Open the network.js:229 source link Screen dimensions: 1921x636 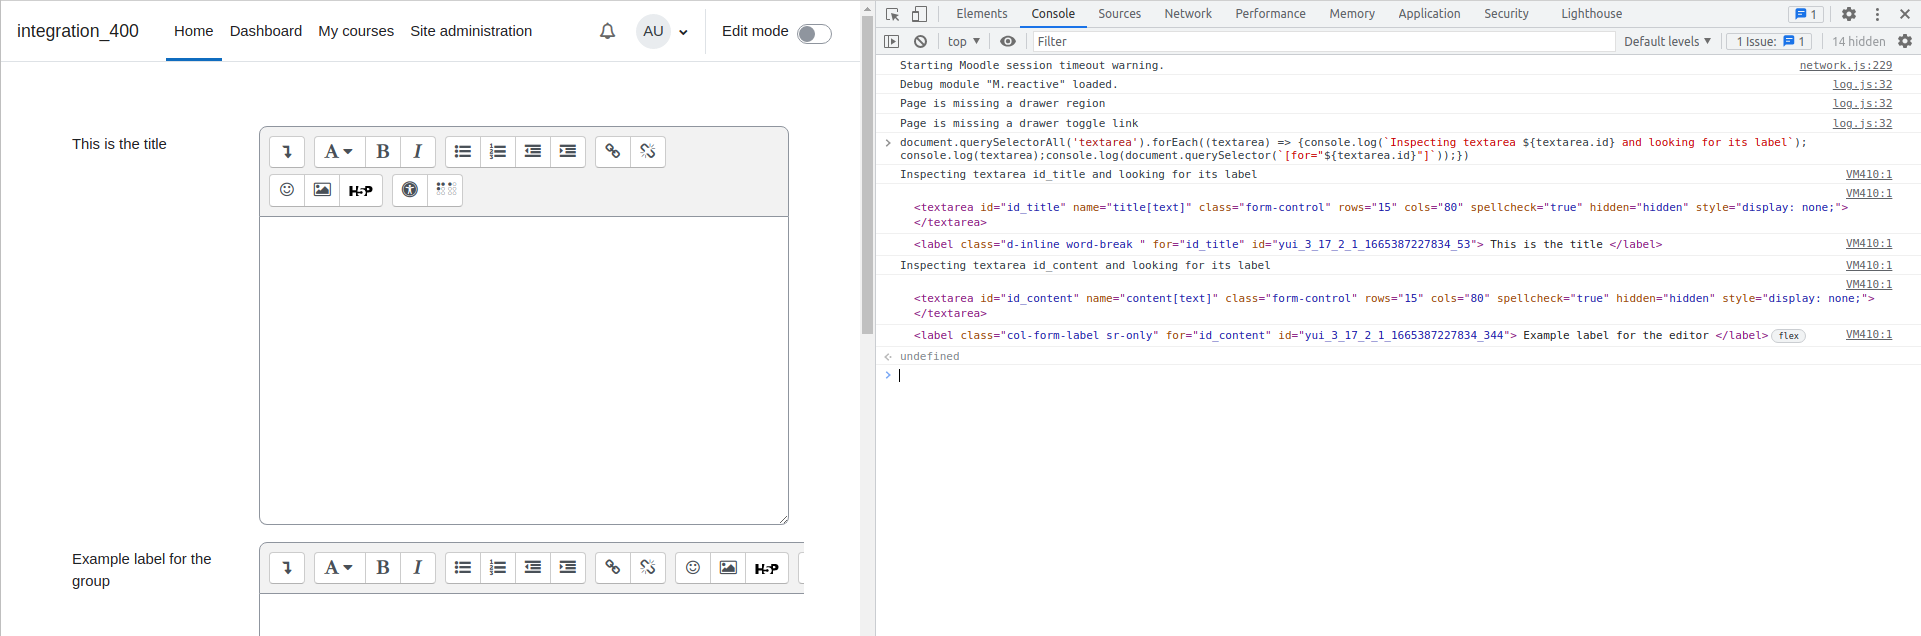coord(1846,65)
